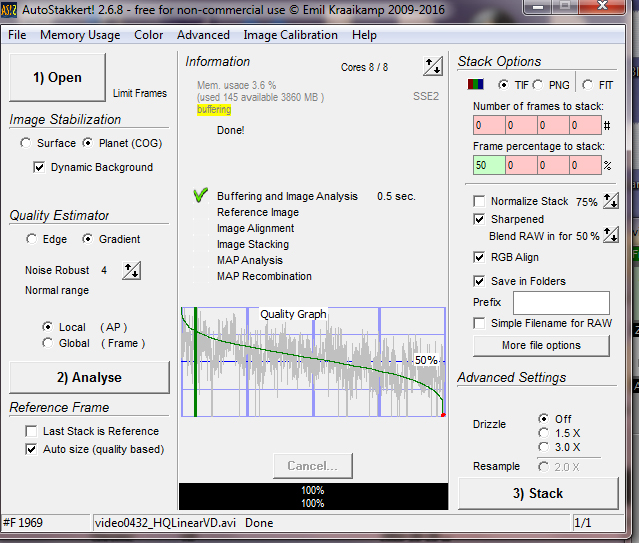
Task: Click the More file options button
Action: coord(541,345)
